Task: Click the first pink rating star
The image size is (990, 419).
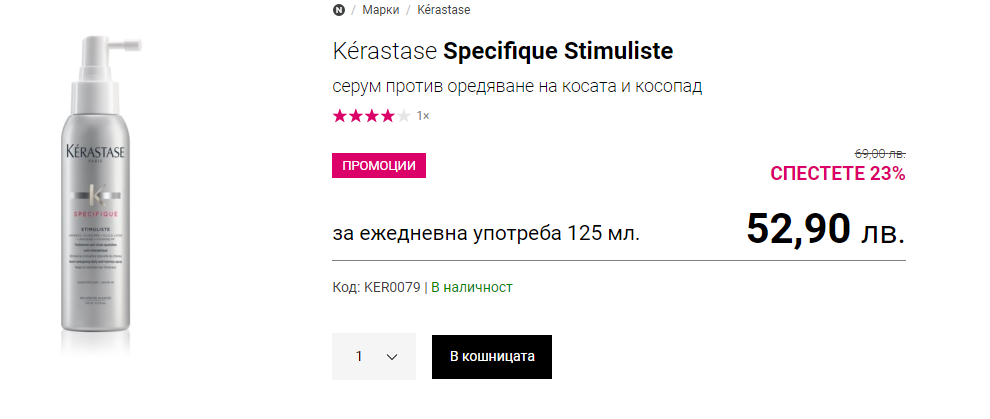Action: click(340, 116)
